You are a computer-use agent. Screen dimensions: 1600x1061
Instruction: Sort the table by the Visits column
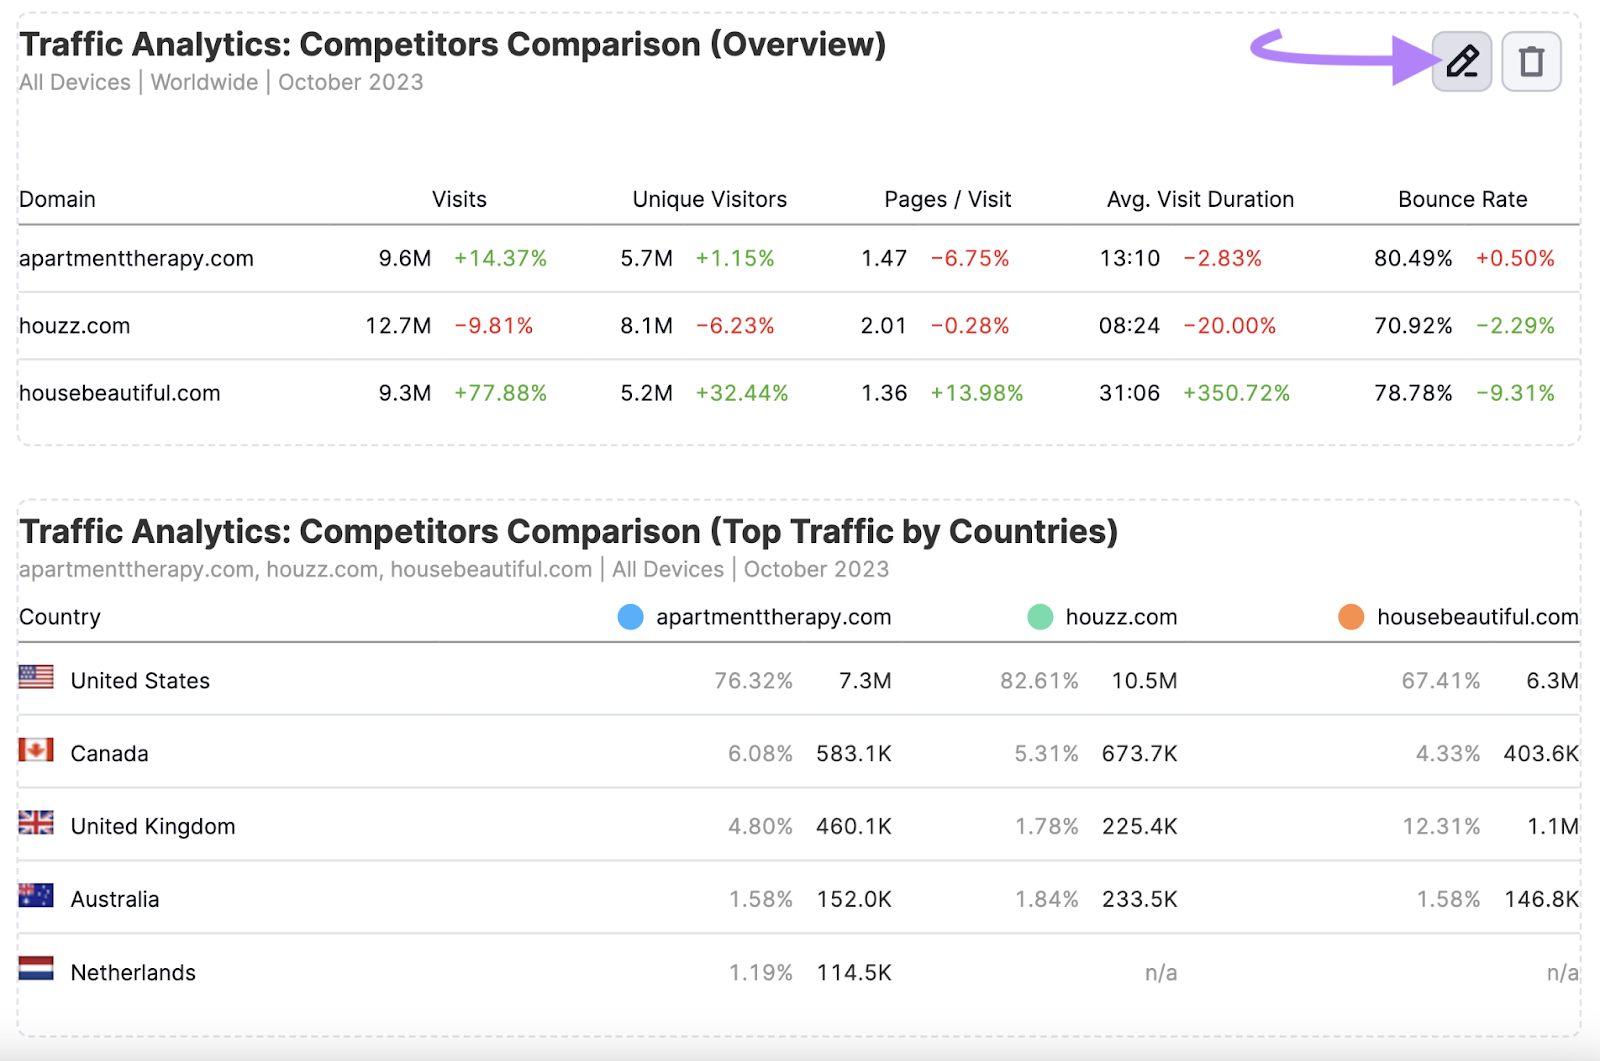(459, 199)
